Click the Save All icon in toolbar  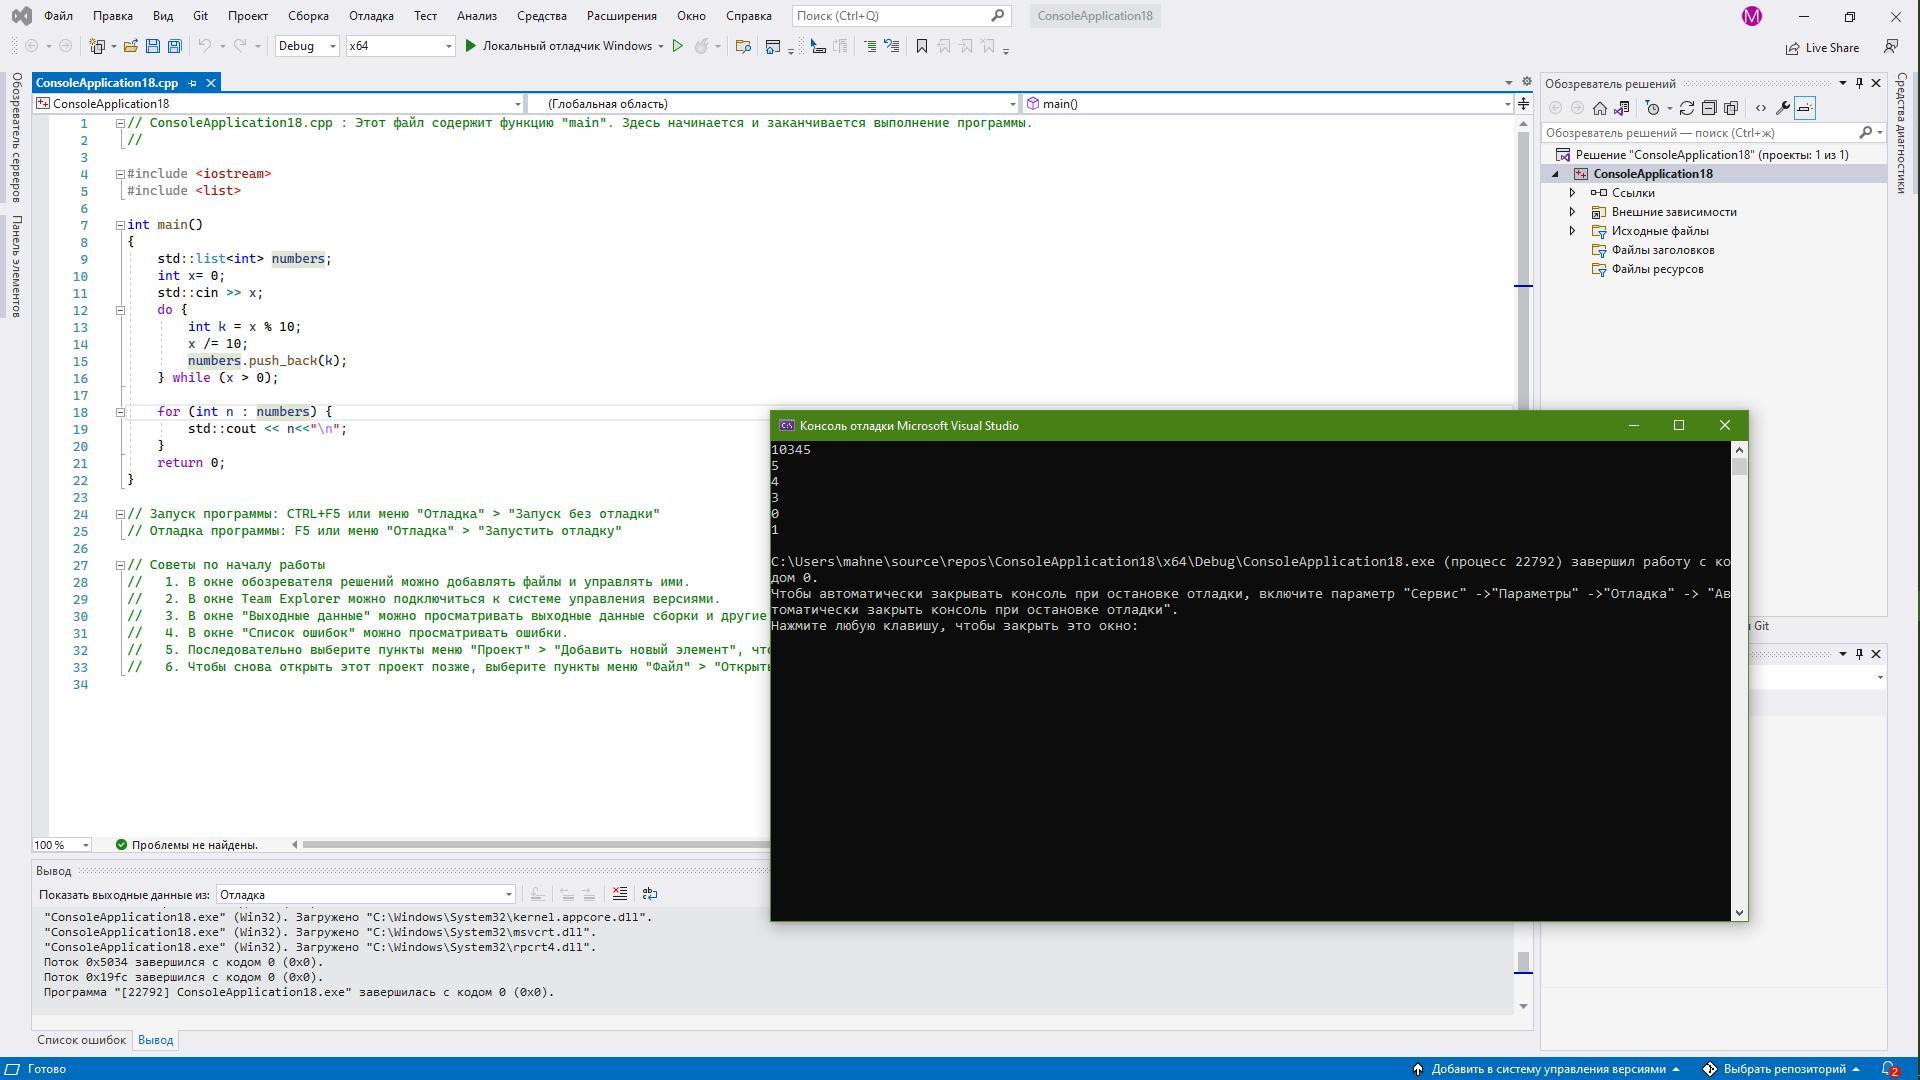pyautogui.click(x=175, y=46)
